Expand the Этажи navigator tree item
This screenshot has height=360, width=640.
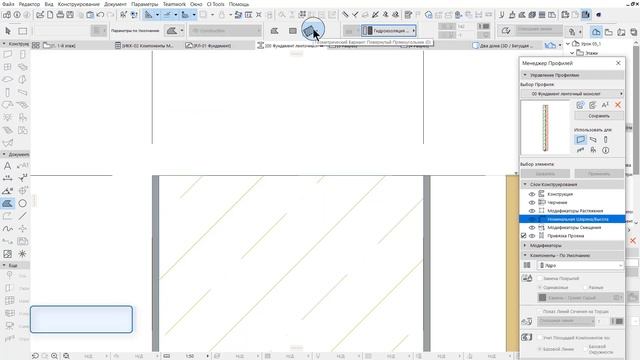pyautogui.click(x=572, y=53)
